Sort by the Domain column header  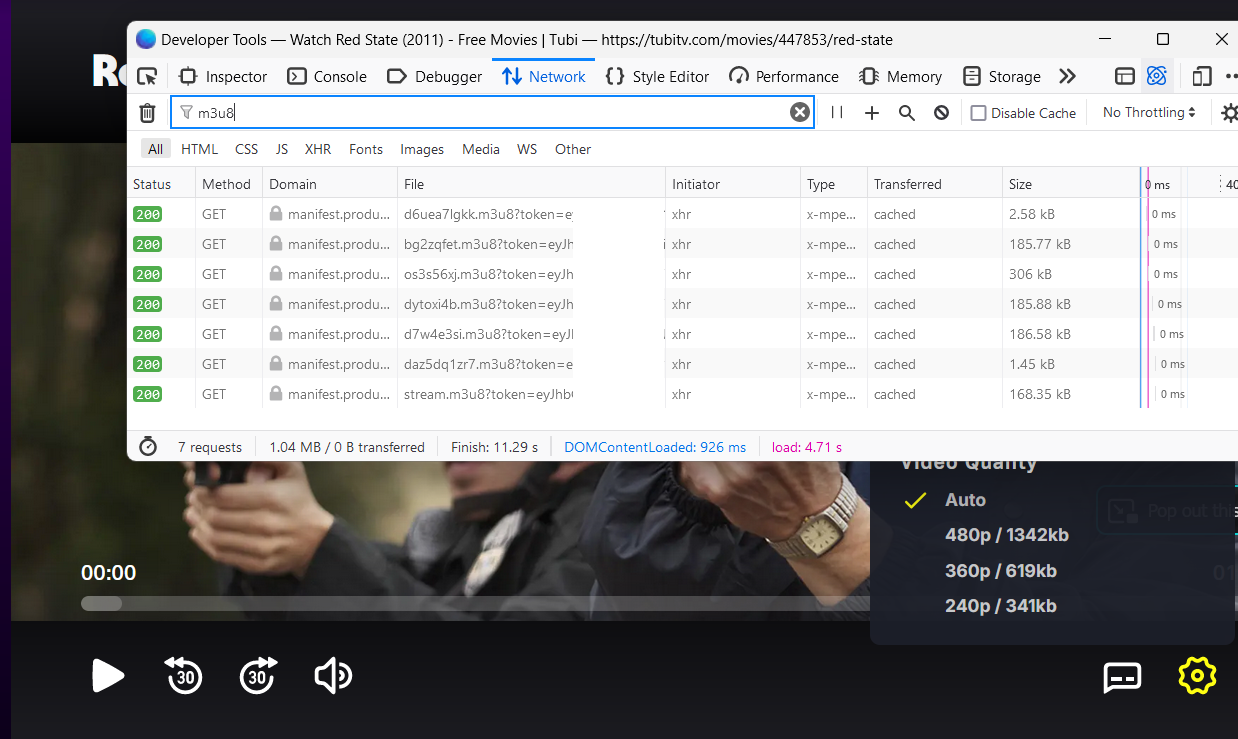(x=330, y=184)
